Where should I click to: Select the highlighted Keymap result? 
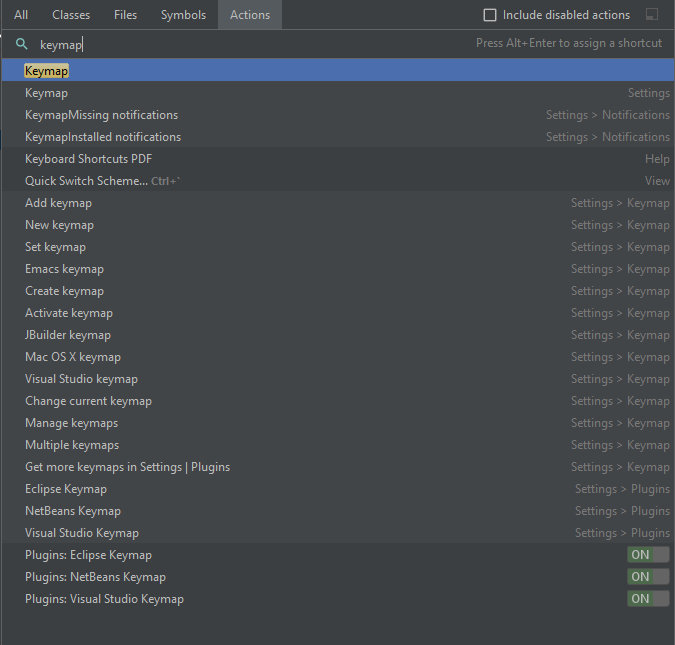click(338, 70)
